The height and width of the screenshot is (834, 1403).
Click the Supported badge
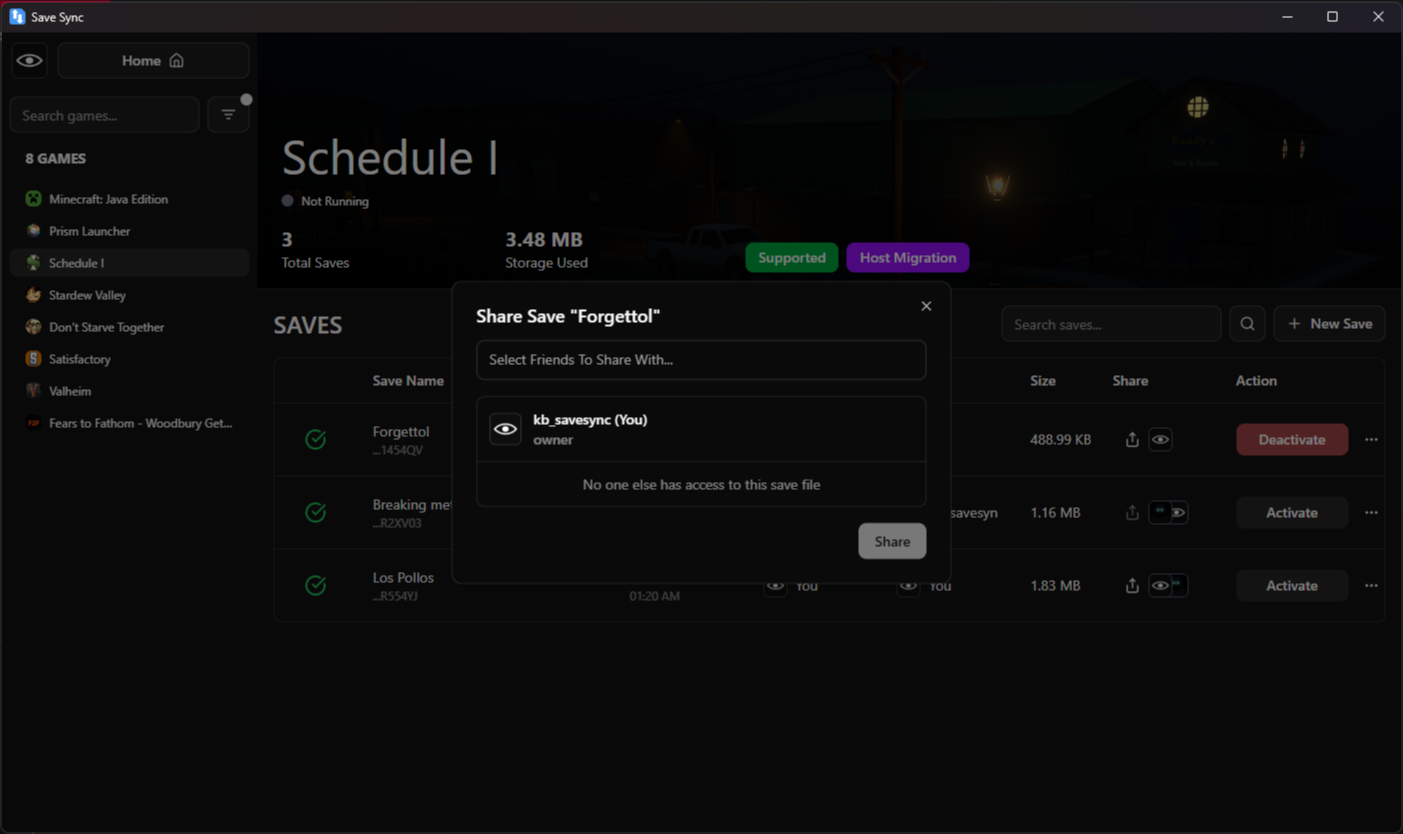(792, 258)
